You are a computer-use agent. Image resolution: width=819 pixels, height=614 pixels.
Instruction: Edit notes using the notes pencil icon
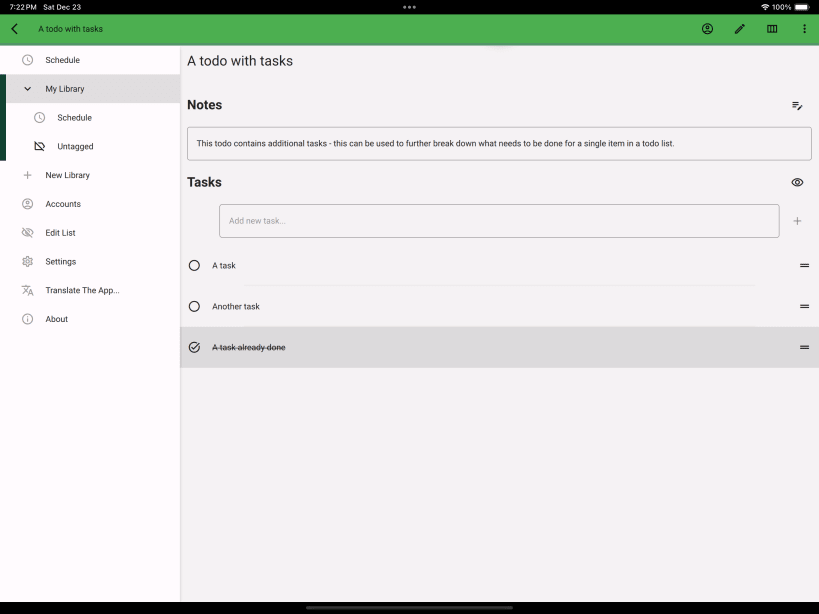[797, 106]
